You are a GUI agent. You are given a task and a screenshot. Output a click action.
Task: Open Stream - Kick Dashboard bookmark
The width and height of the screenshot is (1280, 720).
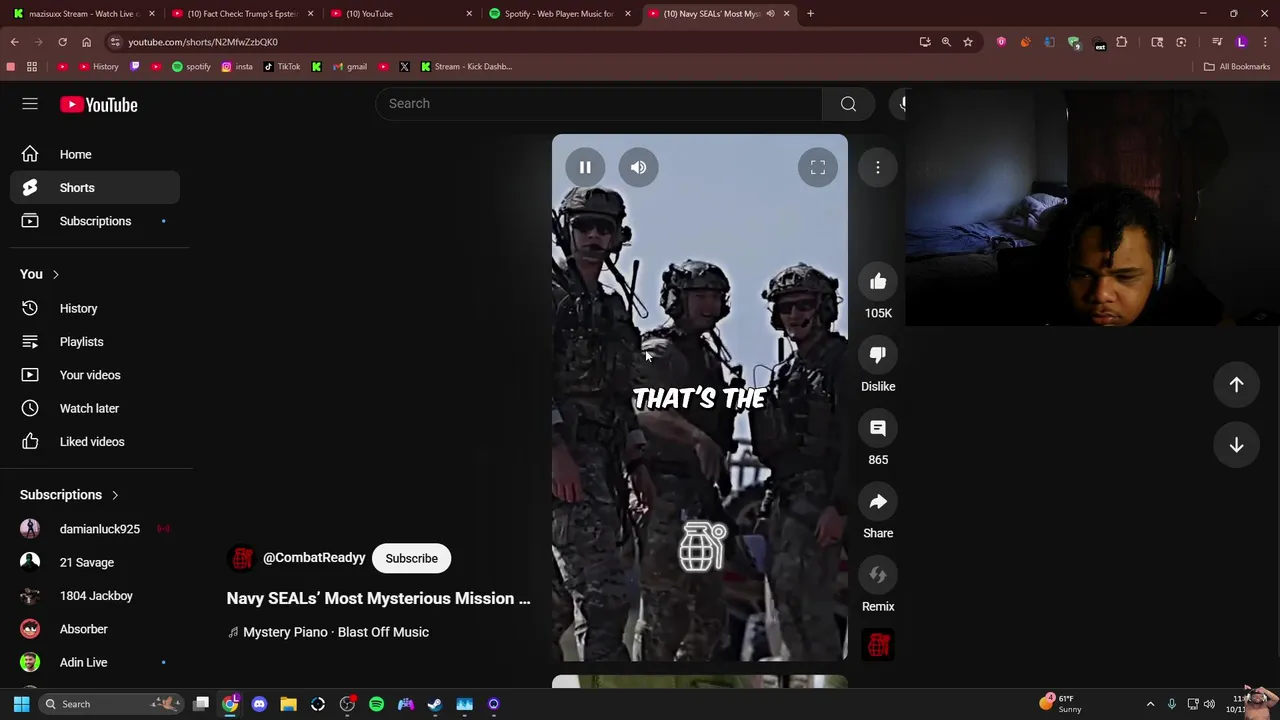click(x=466, y=66)
